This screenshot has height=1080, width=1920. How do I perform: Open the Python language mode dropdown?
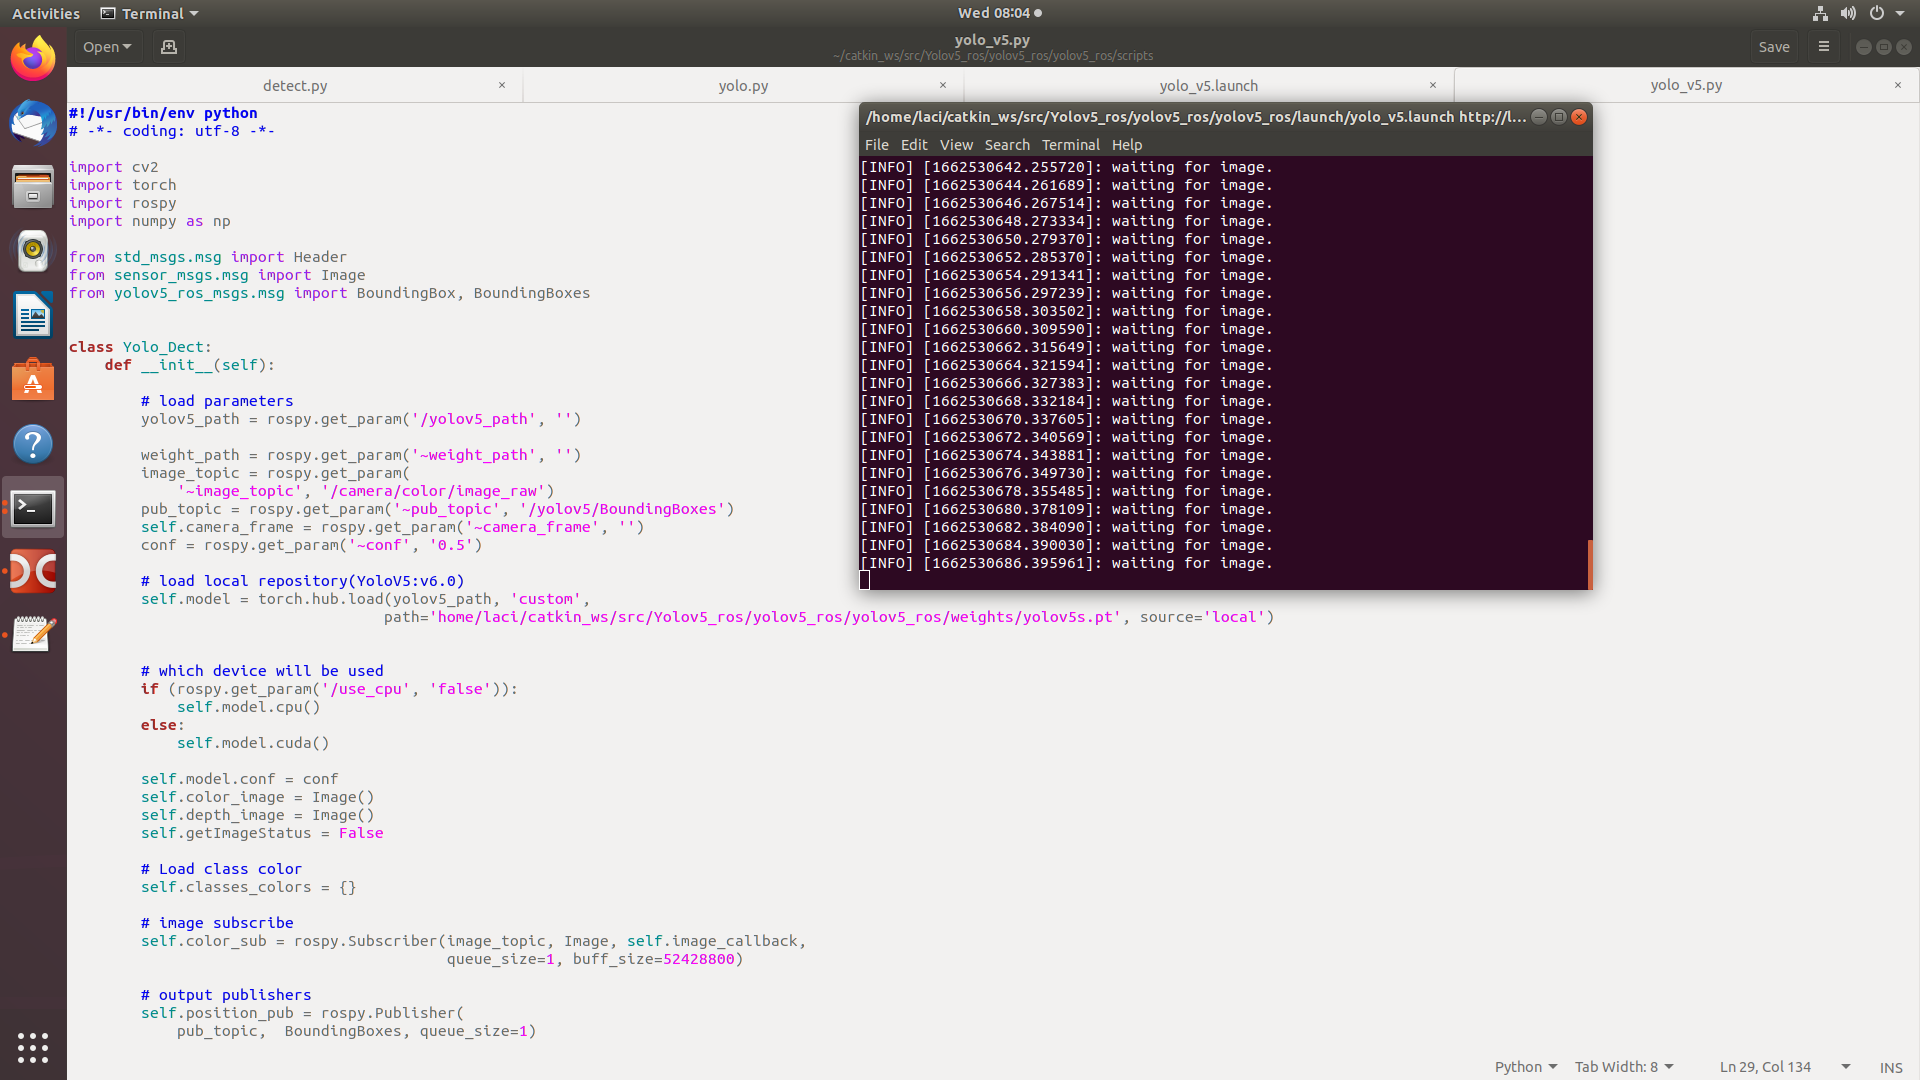1524,1066
